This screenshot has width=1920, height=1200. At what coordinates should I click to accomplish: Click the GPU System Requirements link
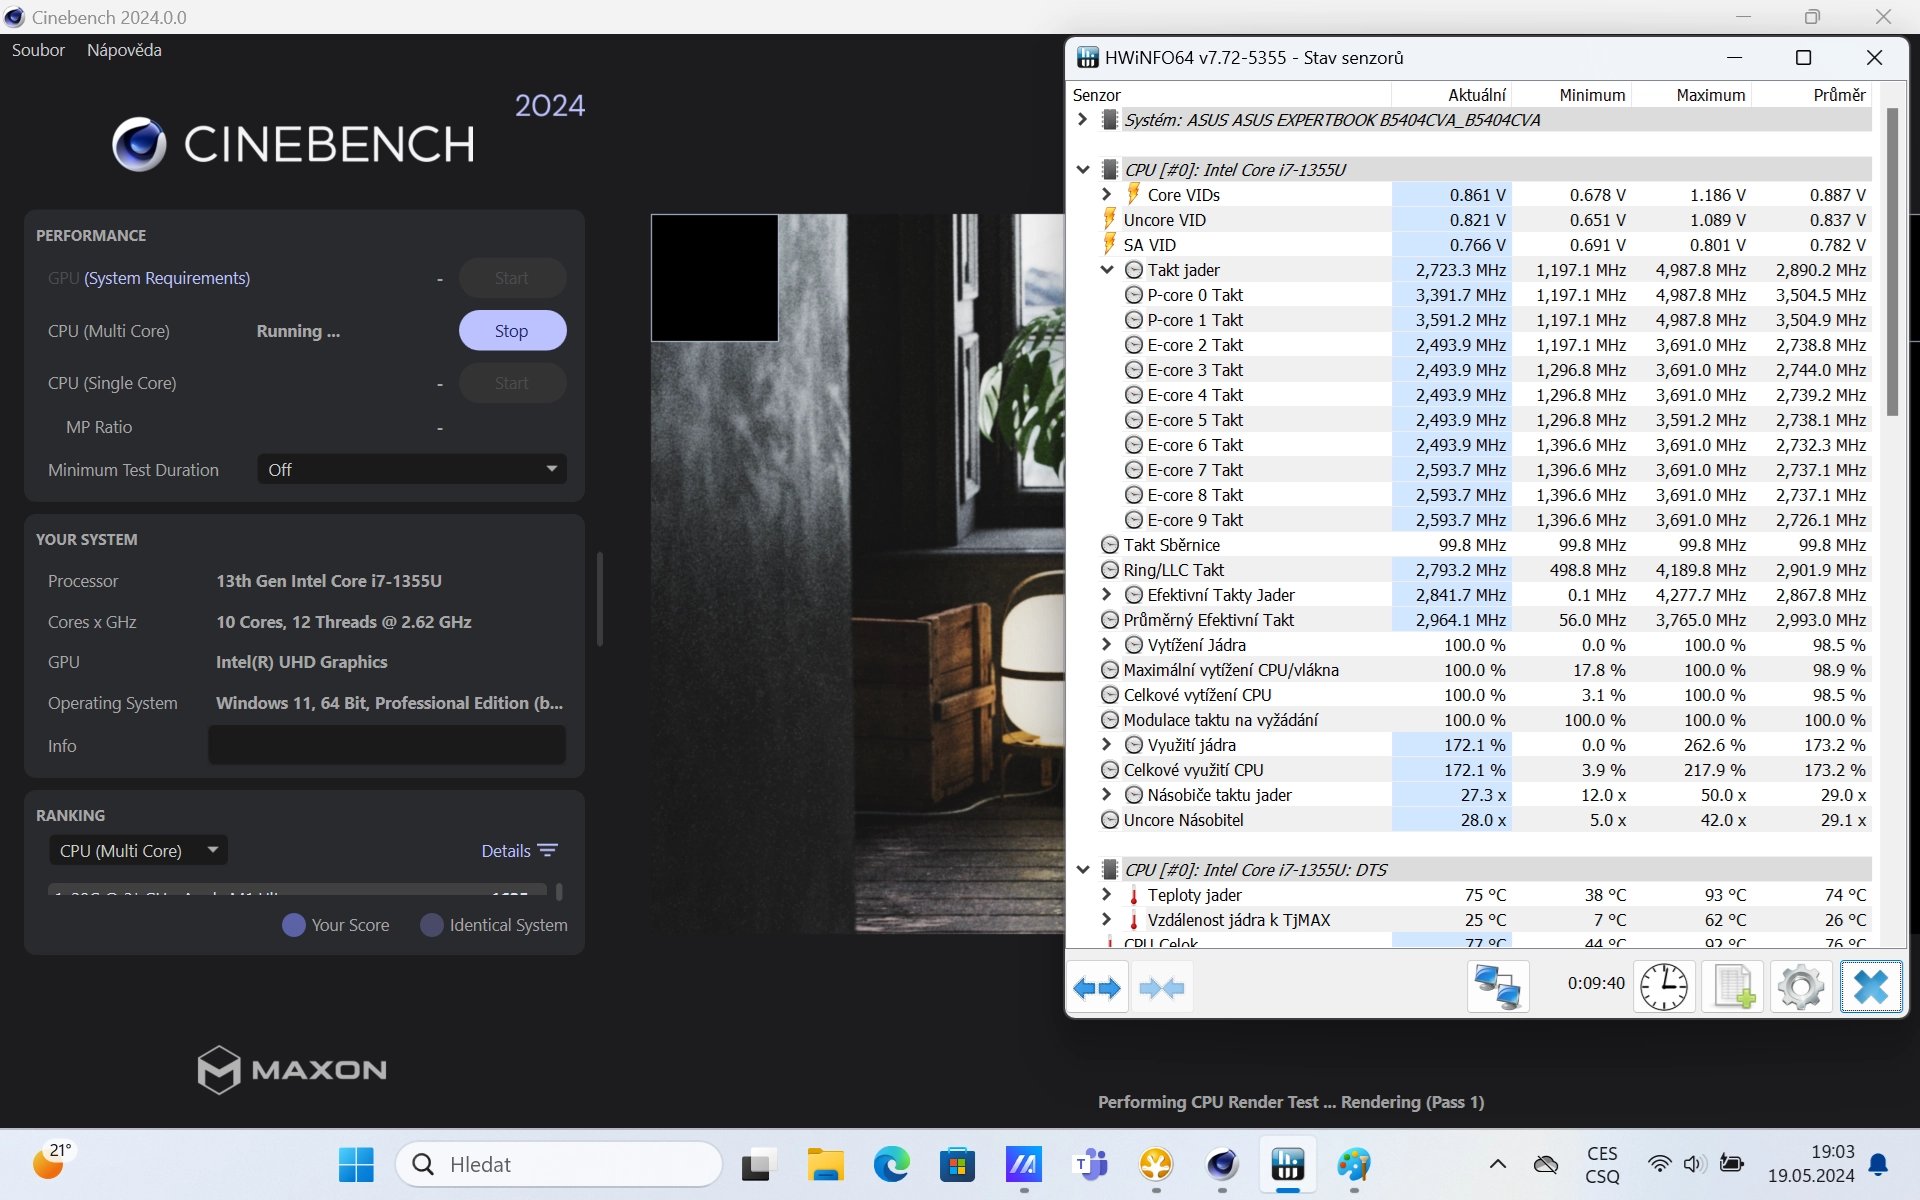tap(167, 278)
